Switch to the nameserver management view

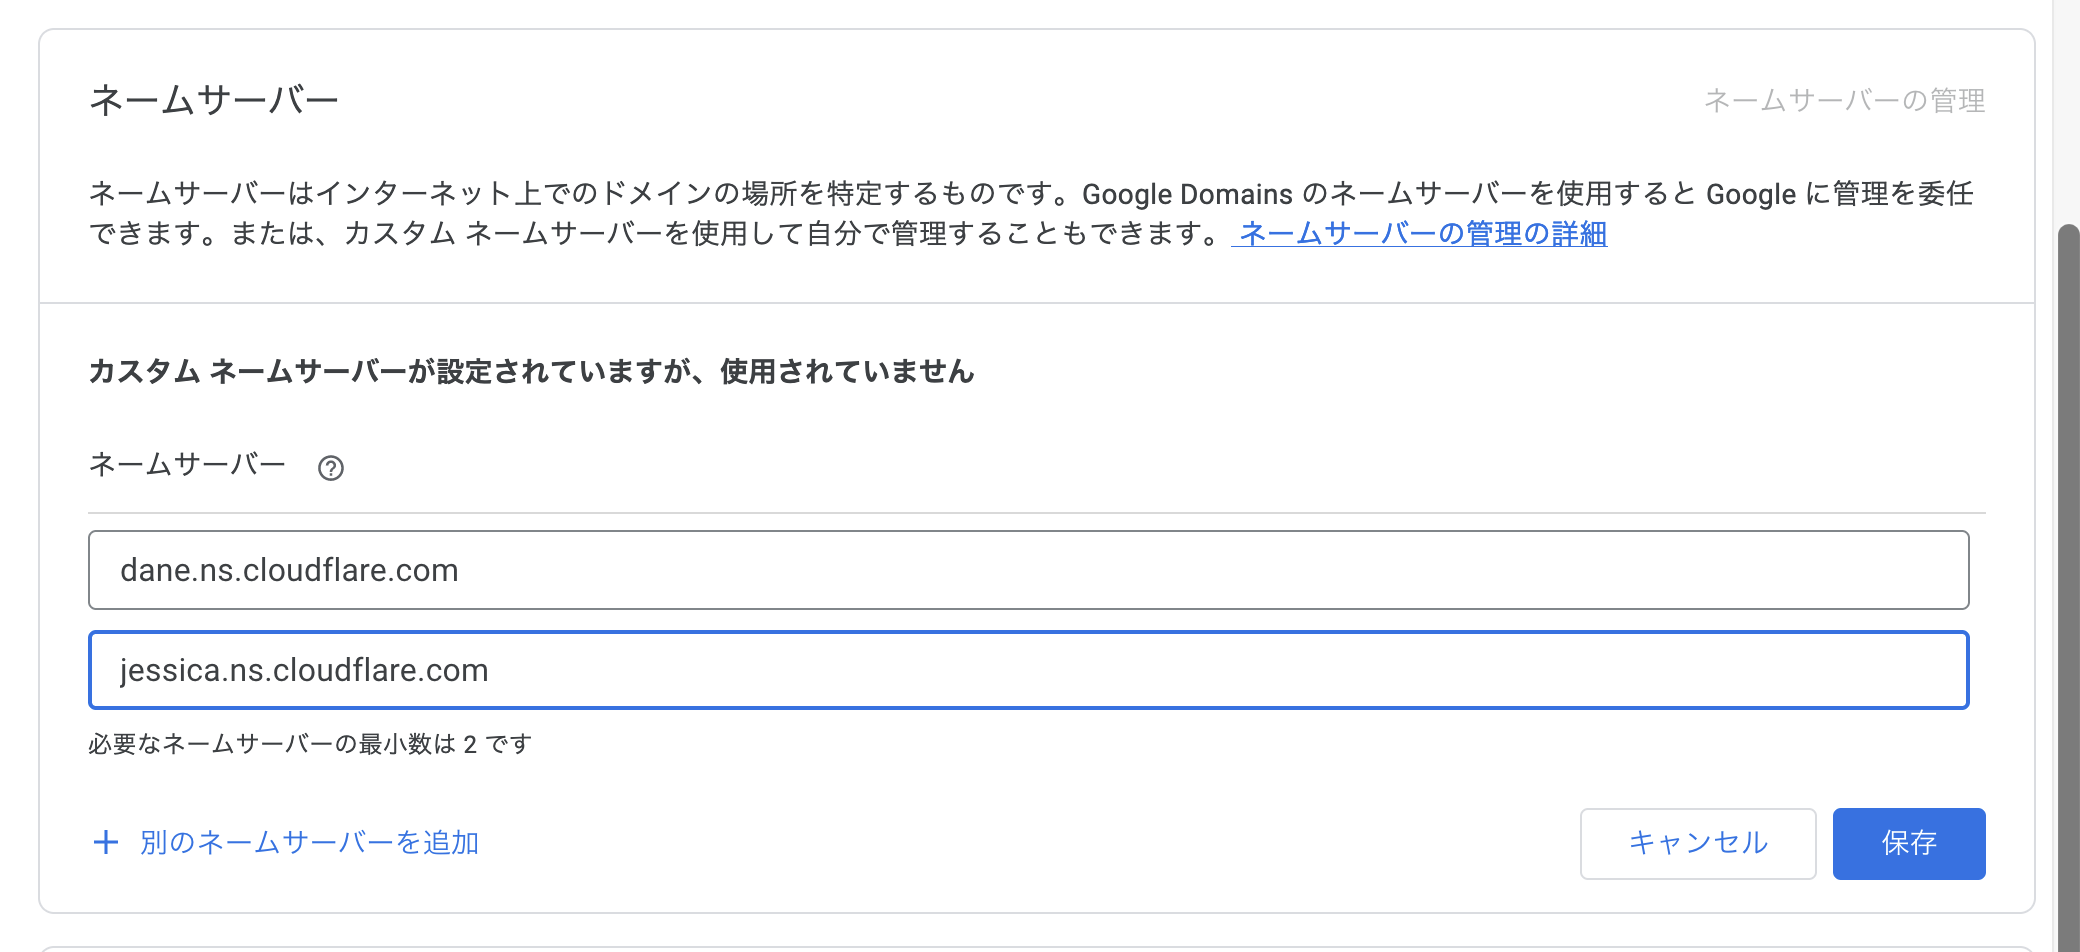[1845, 100]
